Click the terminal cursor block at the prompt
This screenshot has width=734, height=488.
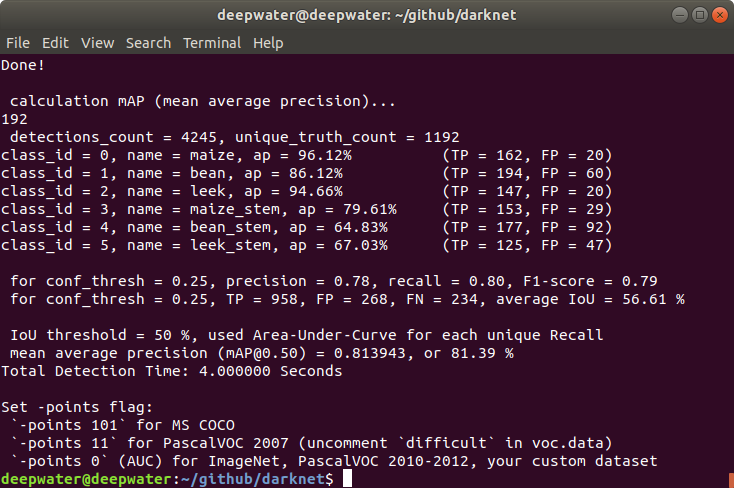pyautogui.click(x=347, y=479)
